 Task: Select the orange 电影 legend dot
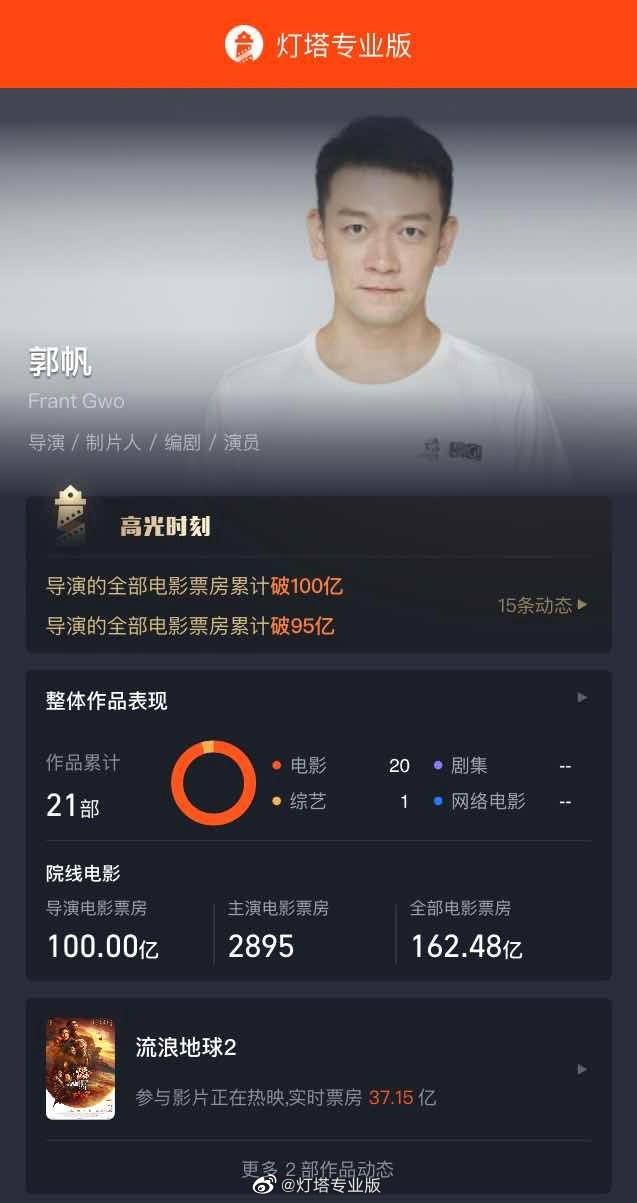pos(276,766)
